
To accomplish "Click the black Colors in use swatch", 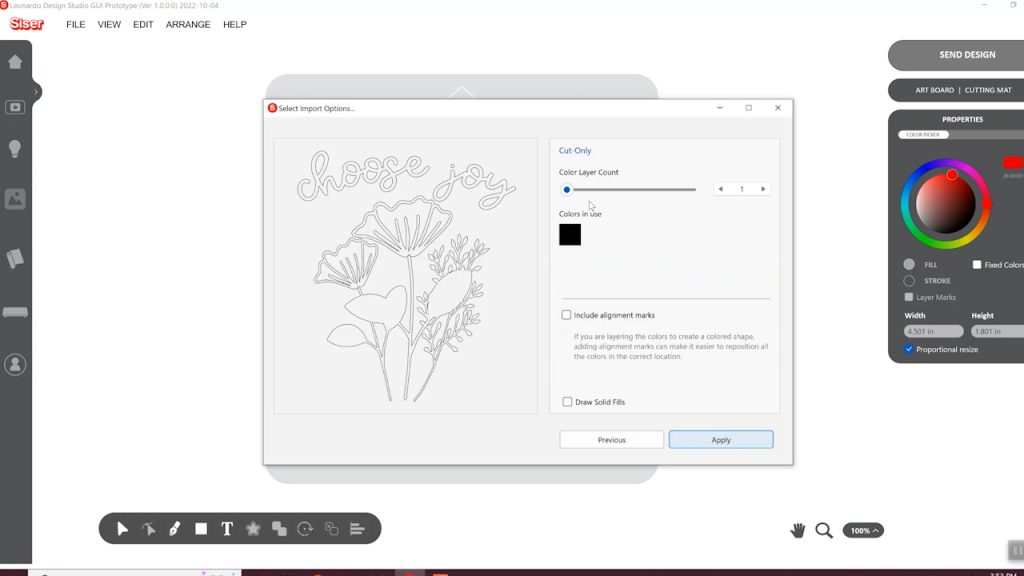I will [570, 234].
